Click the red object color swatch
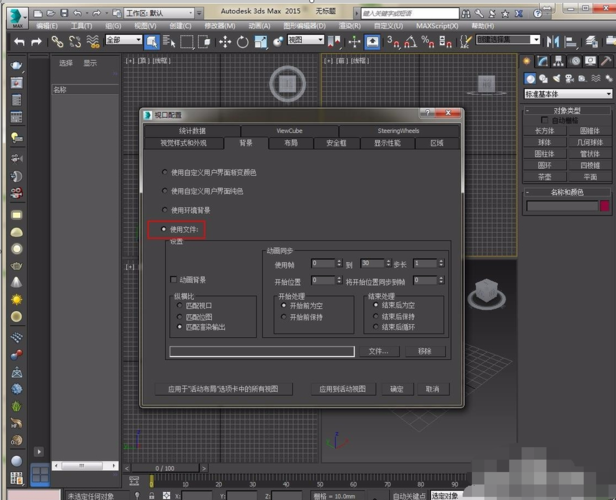This screenshot has height=500, width=616. [604, 206]
